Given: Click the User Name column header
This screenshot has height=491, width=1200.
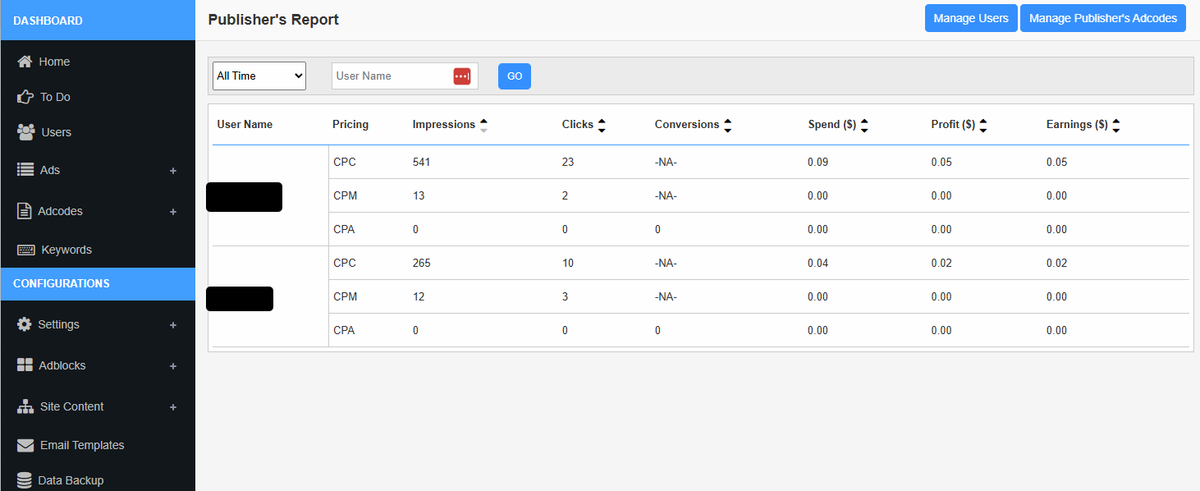Looking at the screenshot, I should (x=245, y=125).
